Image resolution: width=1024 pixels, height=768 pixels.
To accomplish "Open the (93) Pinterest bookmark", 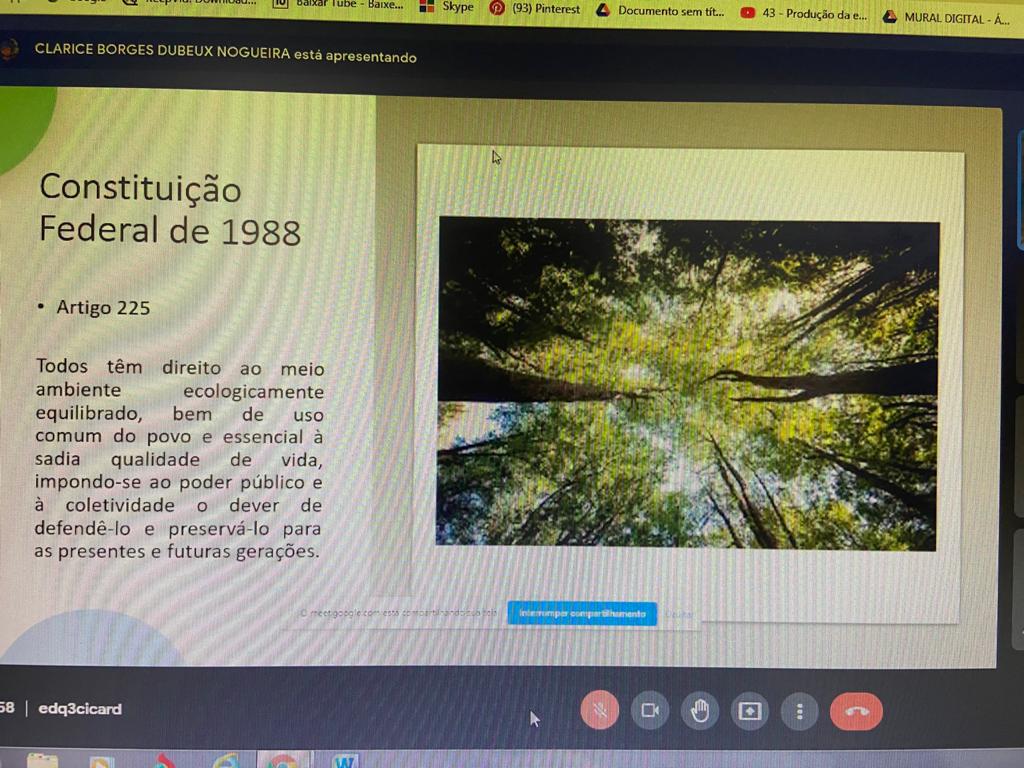I will coord(534,8).
